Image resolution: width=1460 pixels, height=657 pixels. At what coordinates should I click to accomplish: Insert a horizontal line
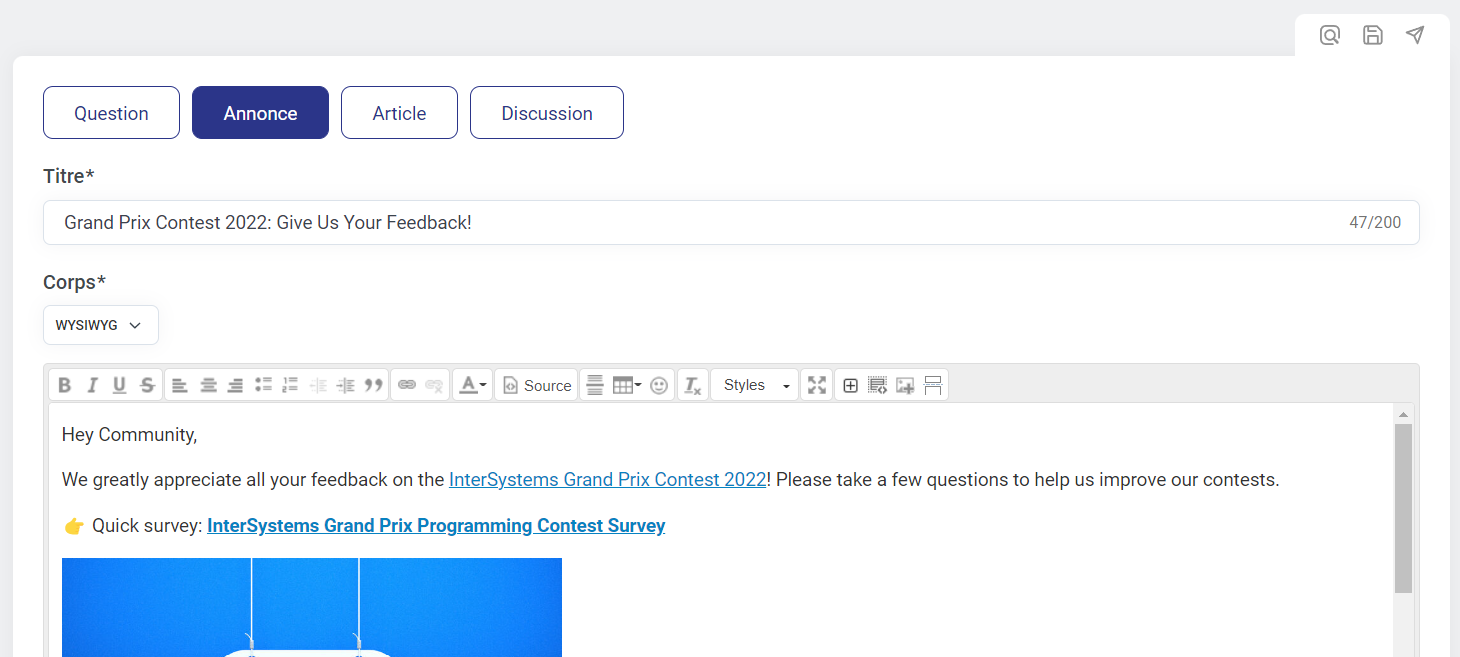coord(595,385)
